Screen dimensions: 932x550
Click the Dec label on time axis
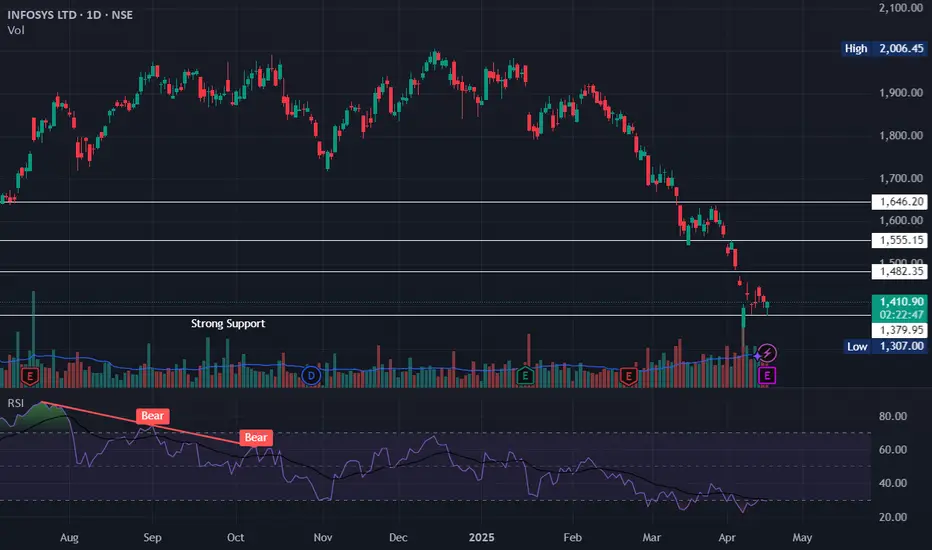point(398,538)
